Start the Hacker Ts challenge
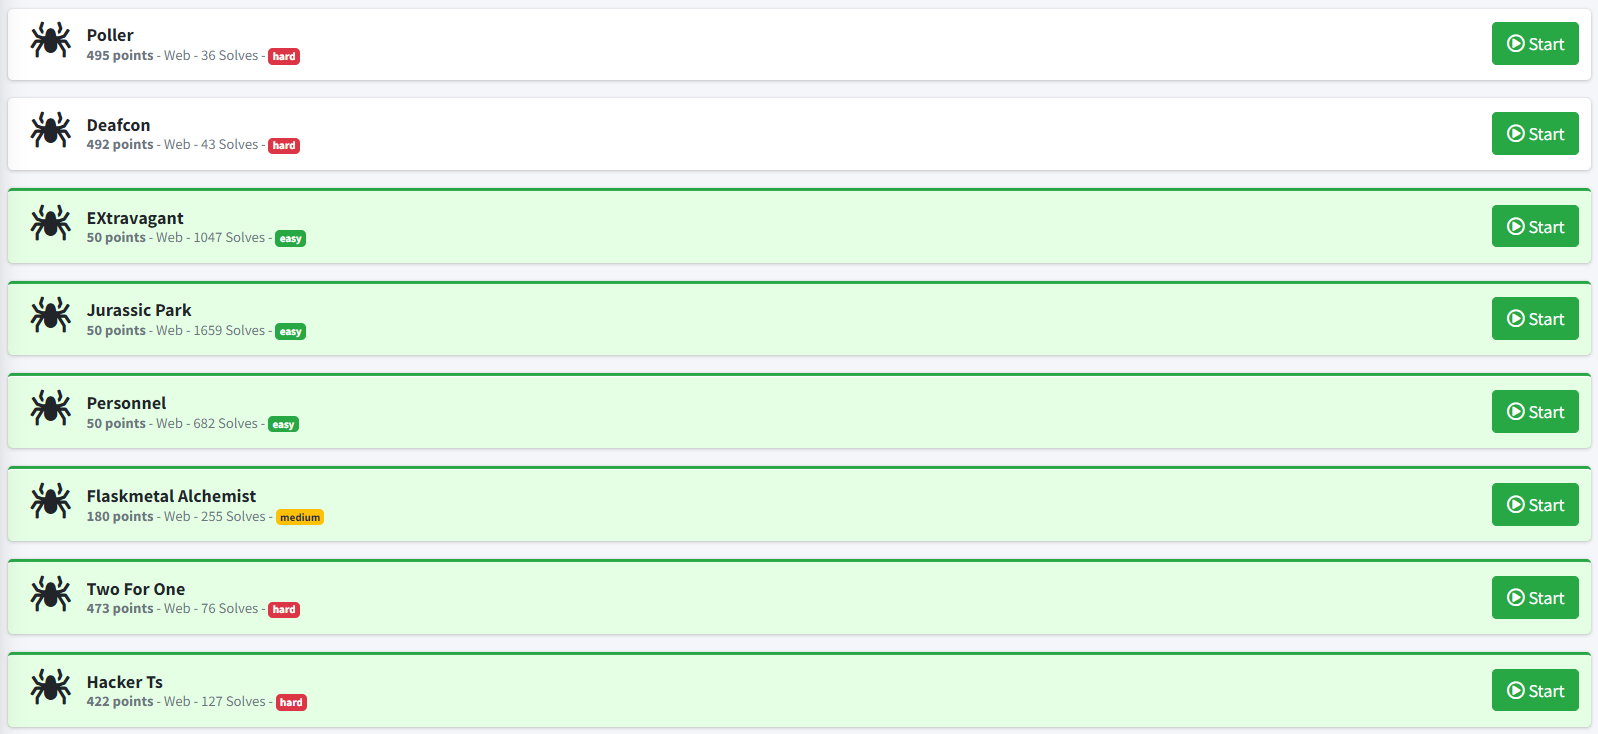The height and width of the screenshot is (734, 1598). coord(1534,691)
